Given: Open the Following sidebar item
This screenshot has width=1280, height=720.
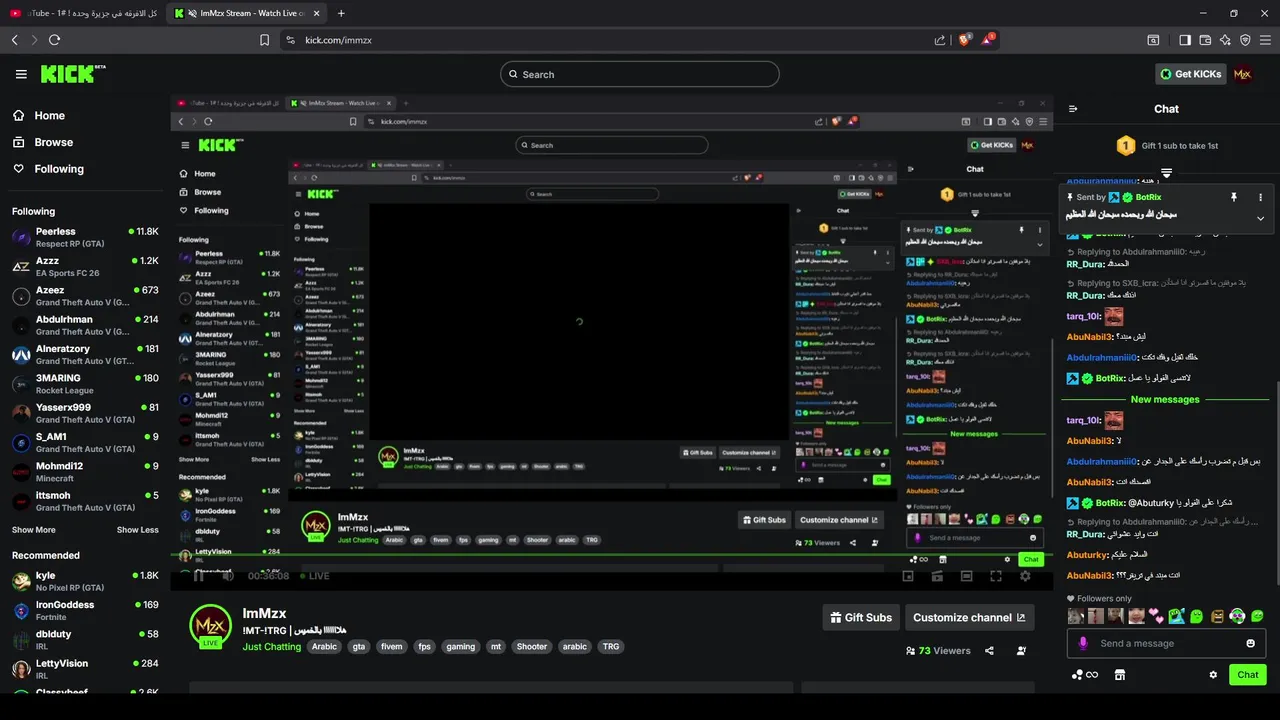Looking at the screenshot, I should click(x=59, y=169).
